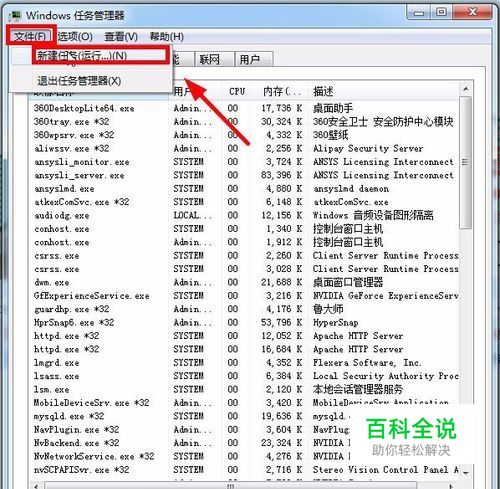Open the 帮助(H) menu
The width and height of the screenshot is (500, 489).
[167, 36]
